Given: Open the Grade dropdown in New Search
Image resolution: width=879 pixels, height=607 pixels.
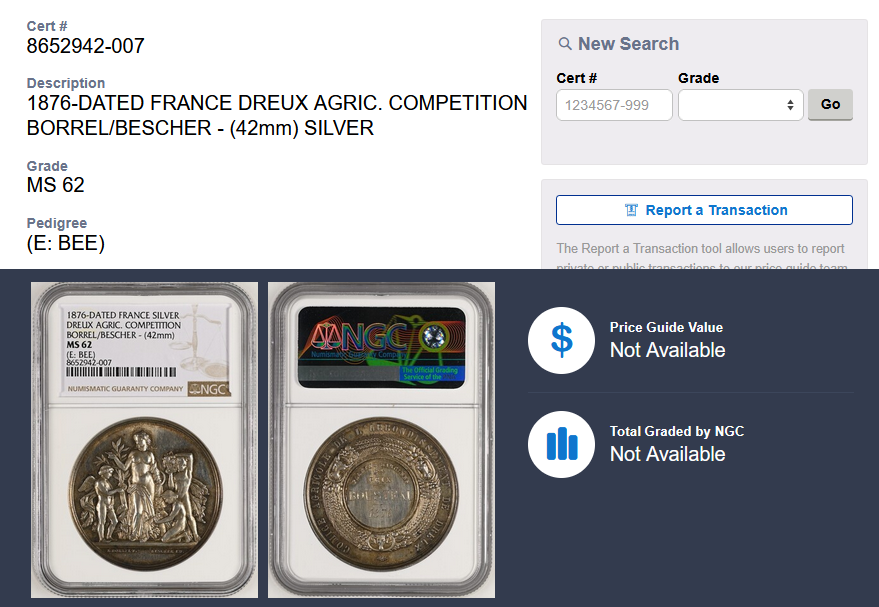Looking at the screenshot, I should [741, 105].
